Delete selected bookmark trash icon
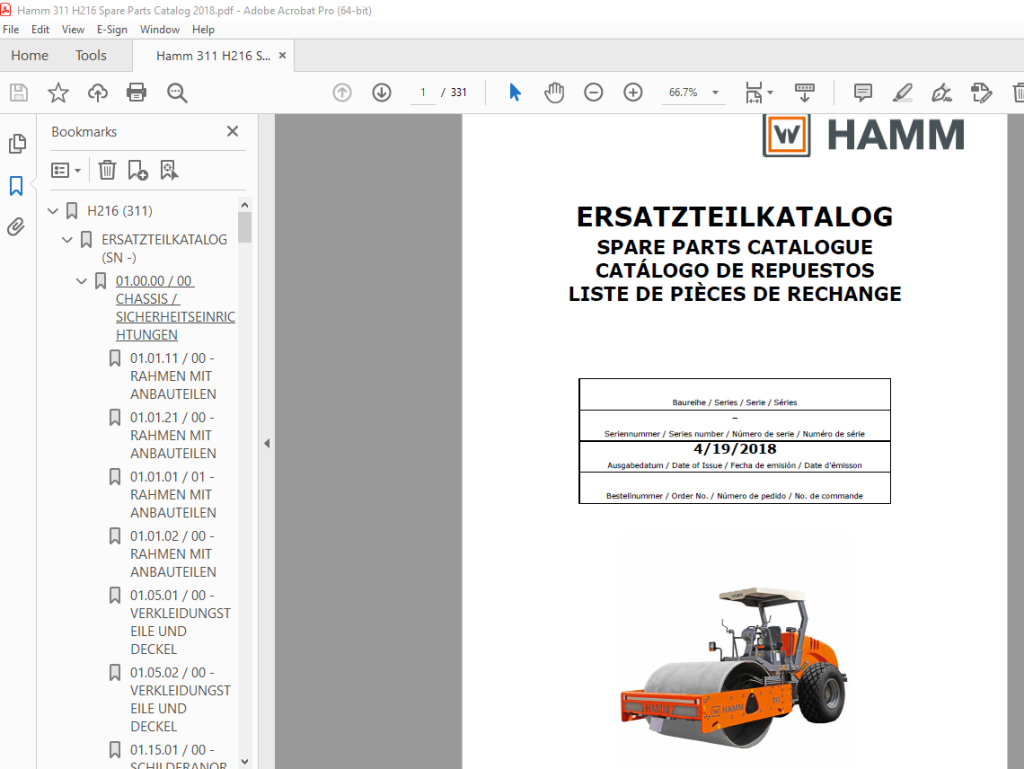The width and height of the screenshot is (1024, 769). (107, 170)
